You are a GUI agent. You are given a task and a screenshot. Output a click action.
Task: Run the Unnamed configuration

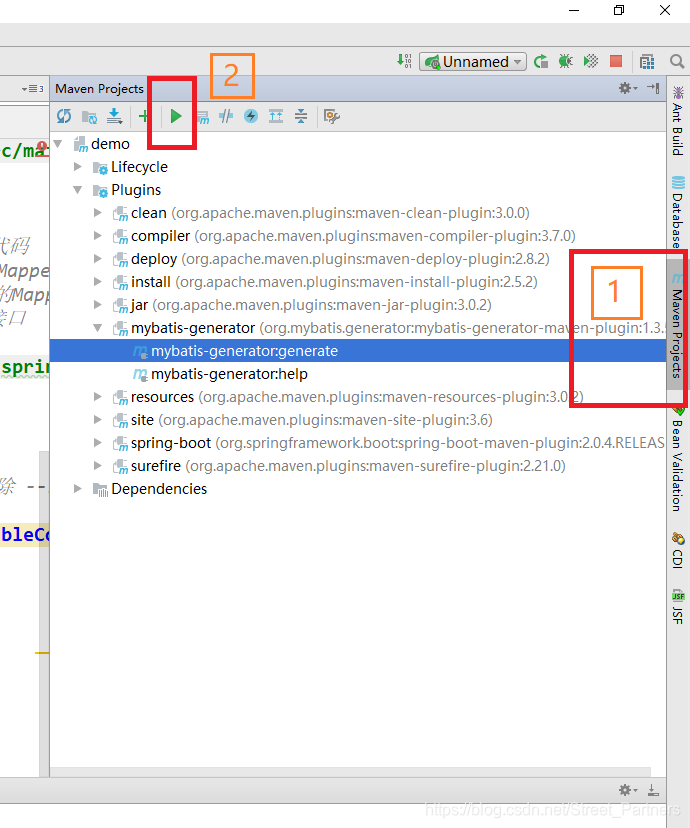pyautogui.click(x=541, y=62)
